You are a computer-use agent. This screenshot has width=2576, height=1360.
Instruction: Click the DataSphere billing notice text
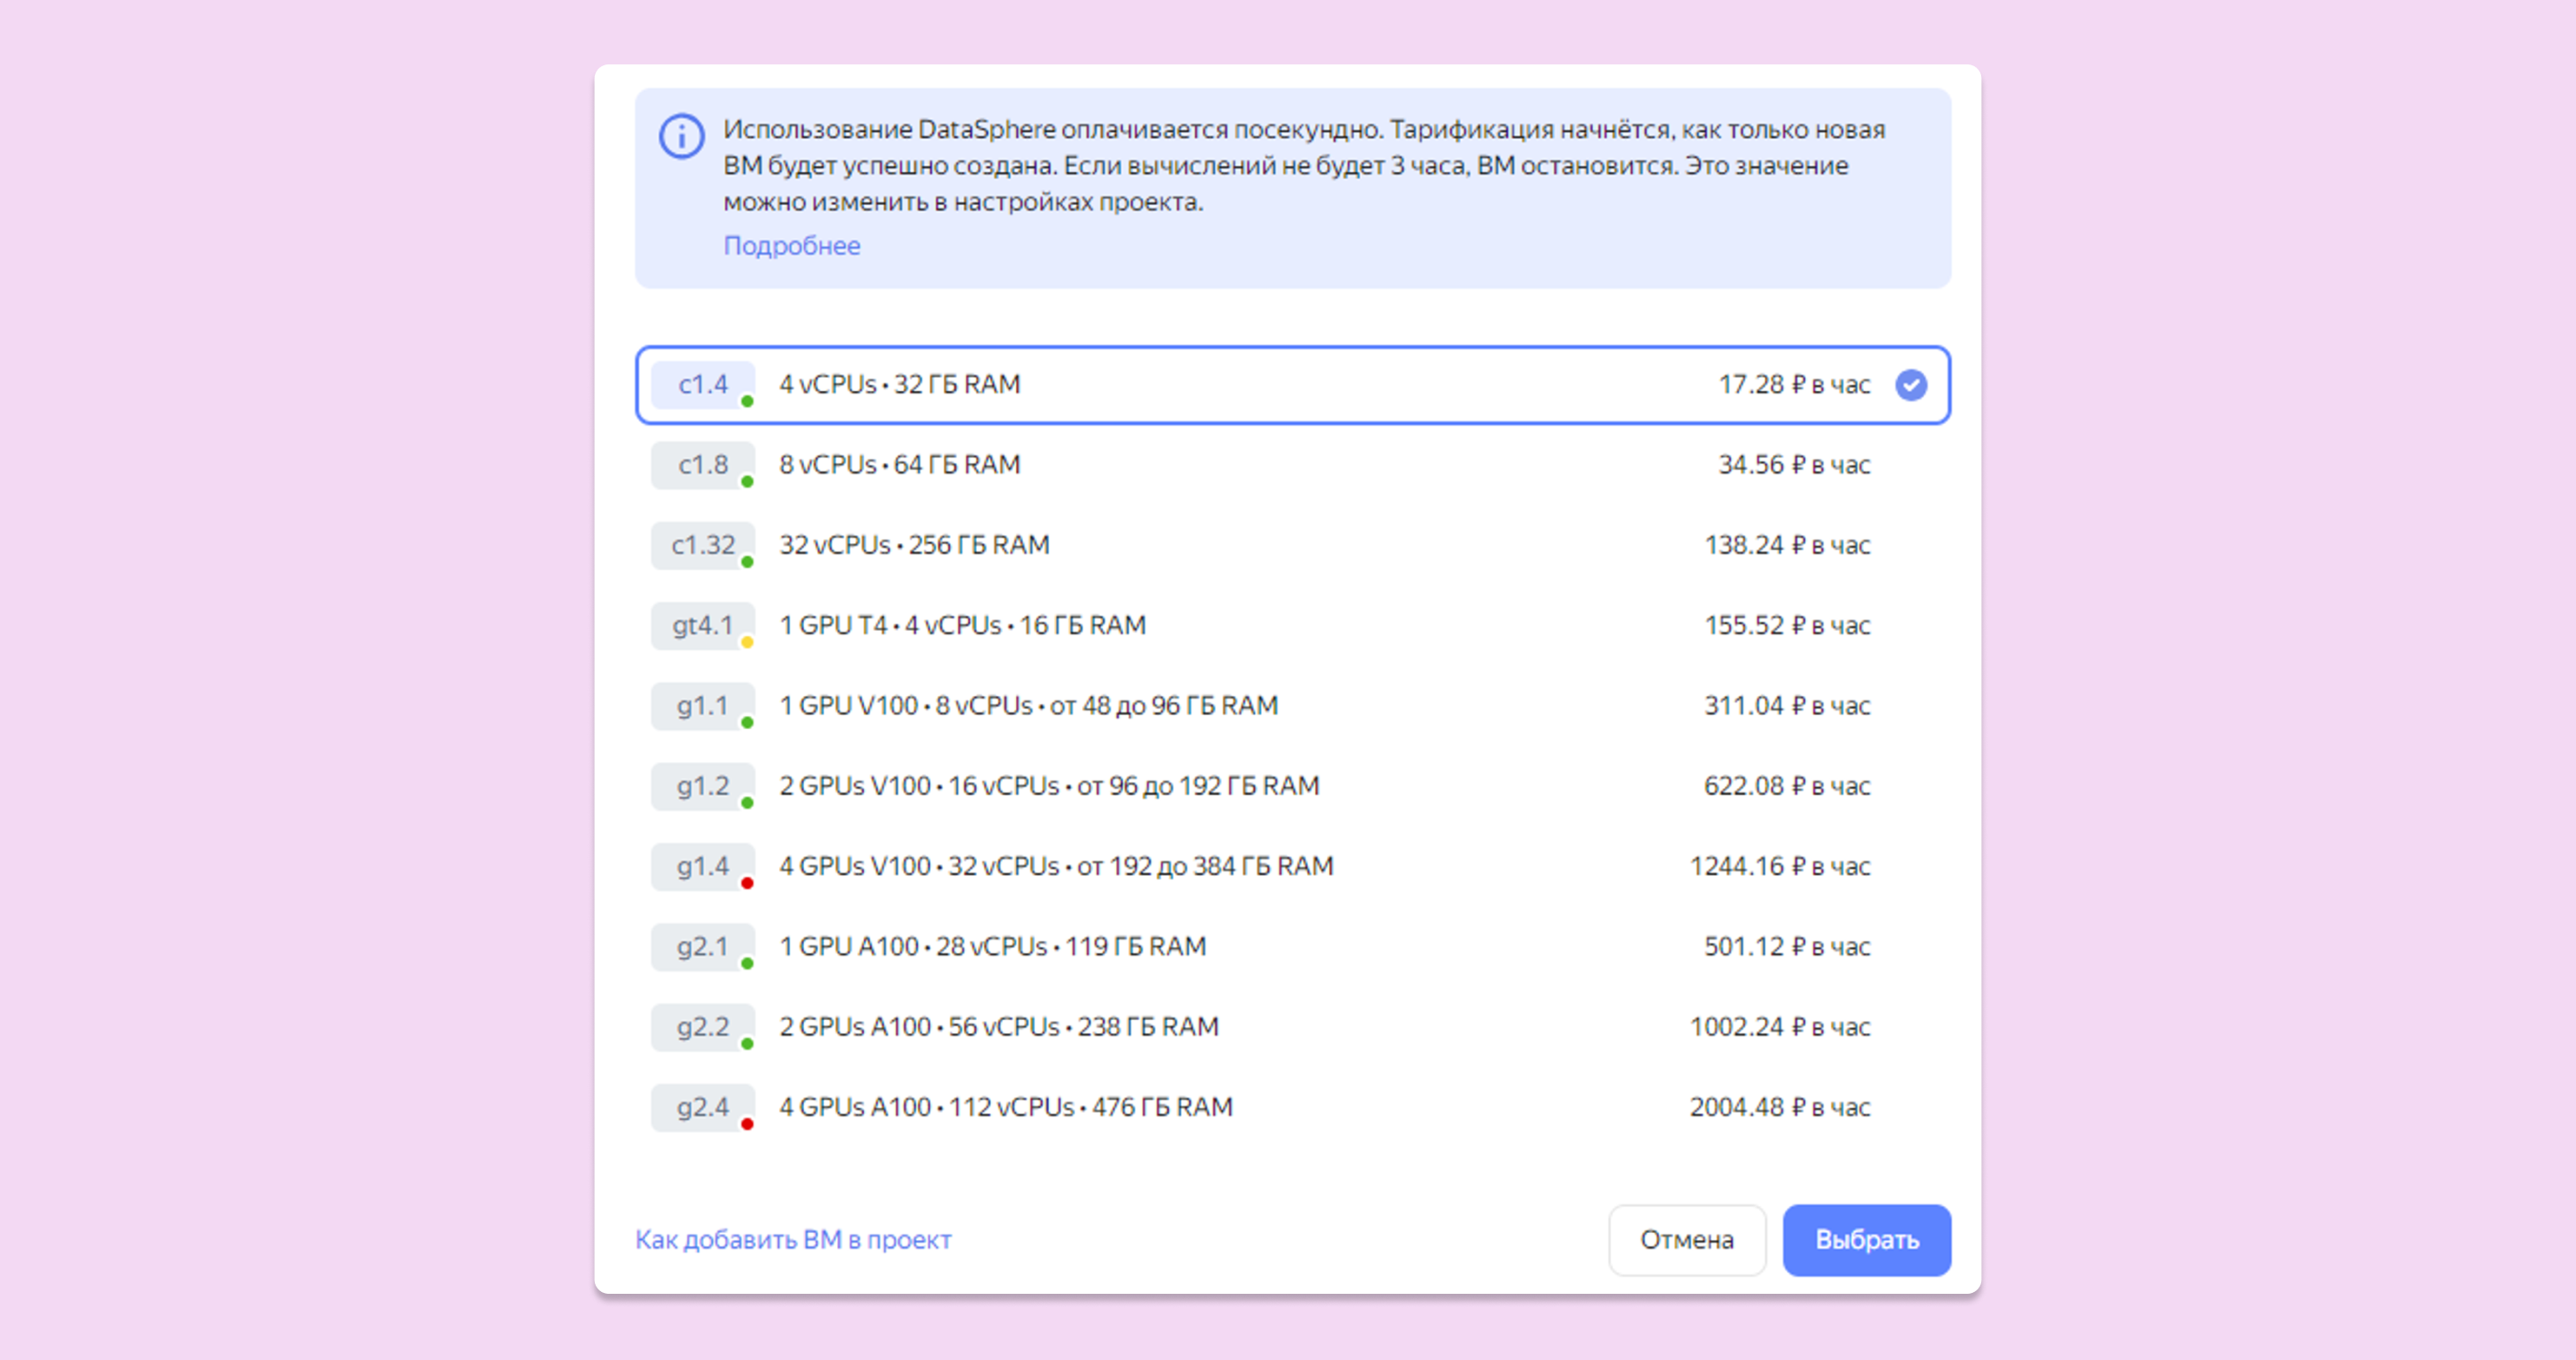point(1304,166)
